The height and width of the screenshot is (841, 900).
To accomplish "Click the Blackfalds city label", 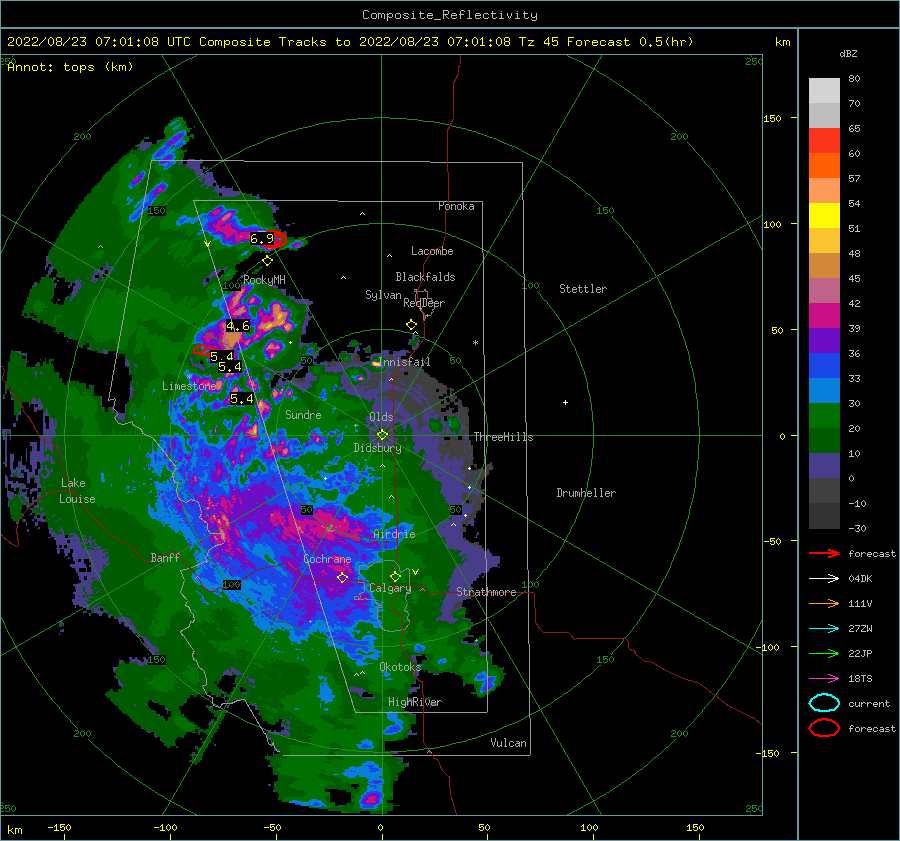I will (x=425, y=277).
